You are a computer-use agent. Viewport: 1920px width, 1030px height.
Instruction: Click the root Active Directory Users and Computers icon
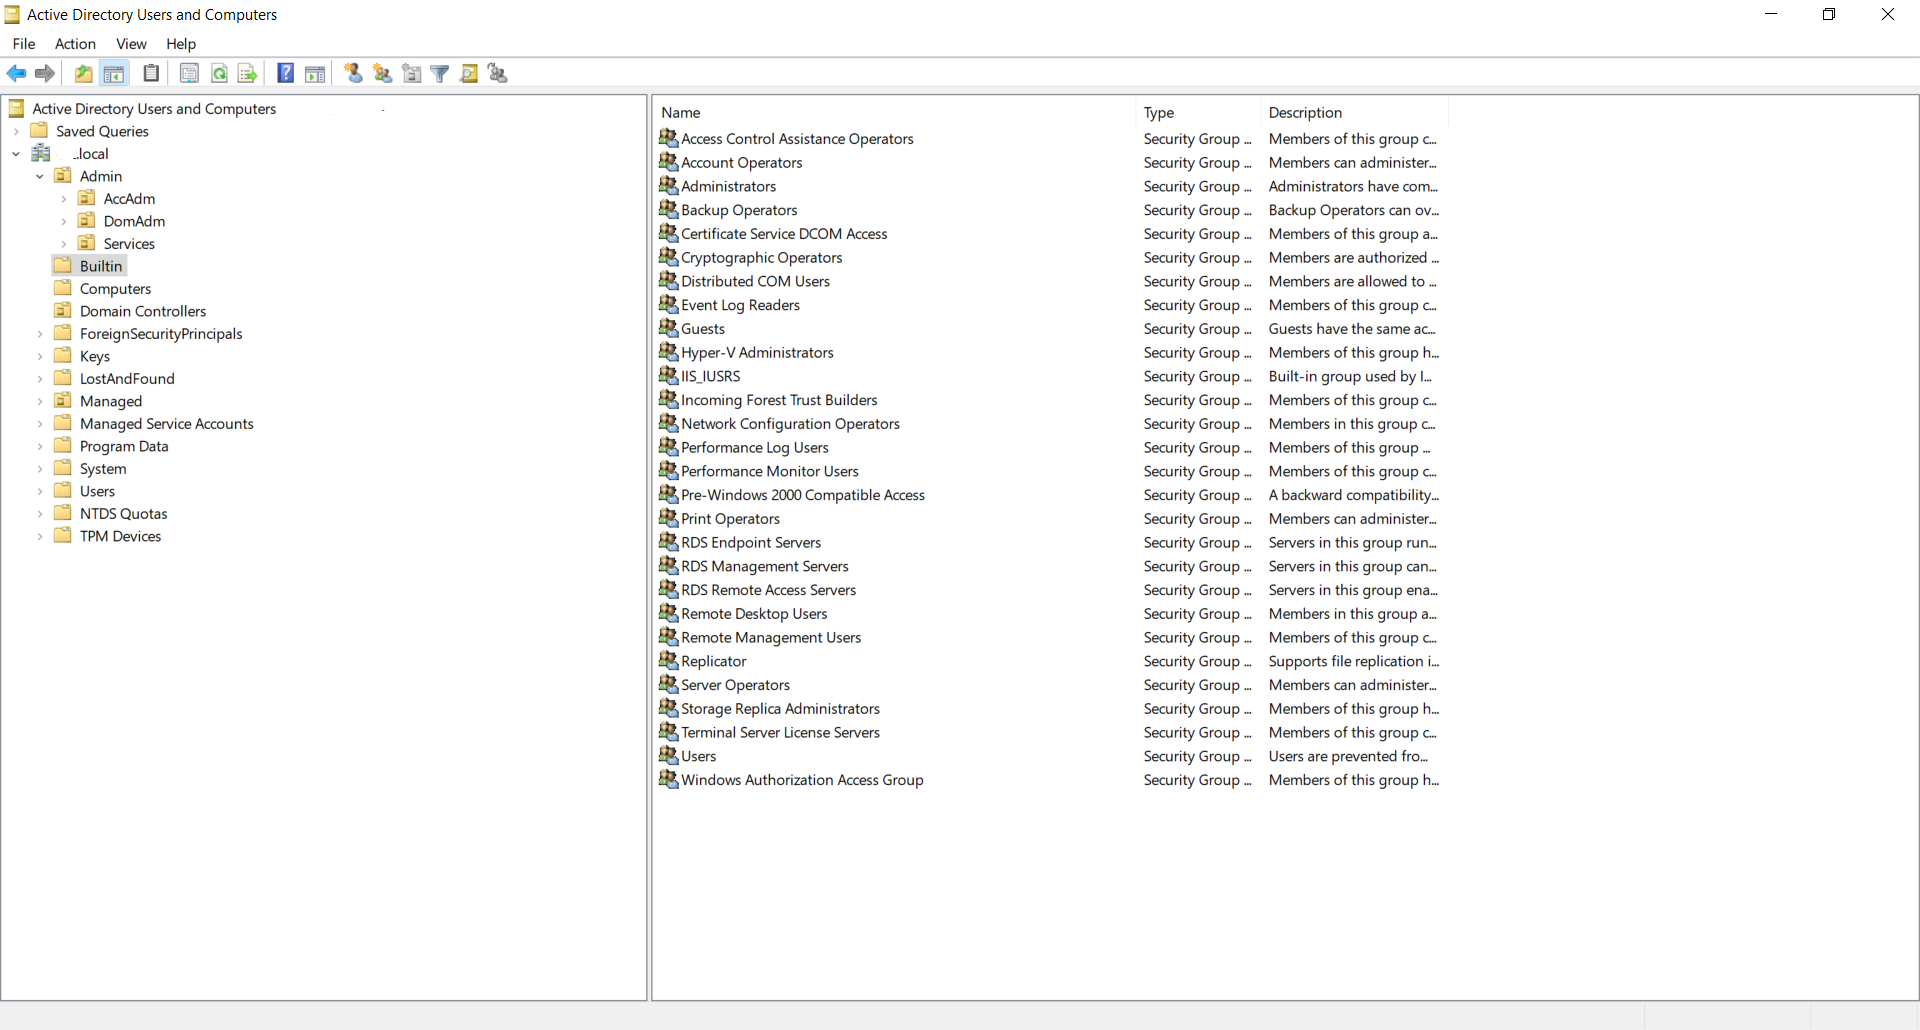[16, 108]
